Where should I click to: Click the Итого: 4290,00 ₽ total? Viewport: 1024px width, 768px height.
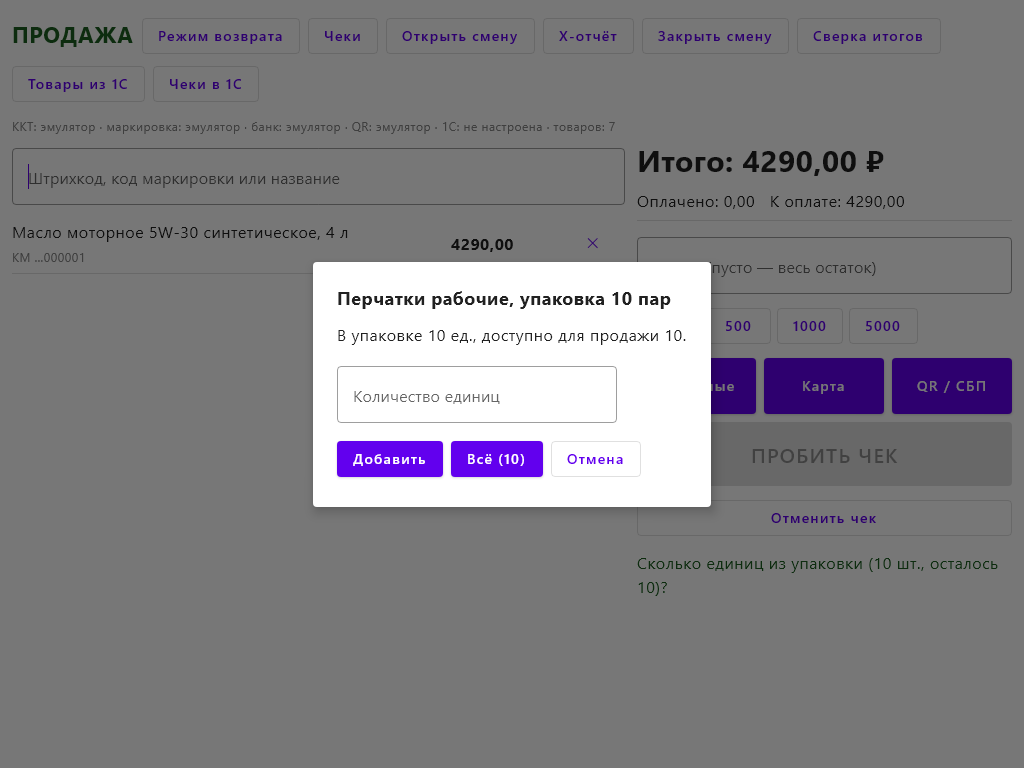click(760, 162)
